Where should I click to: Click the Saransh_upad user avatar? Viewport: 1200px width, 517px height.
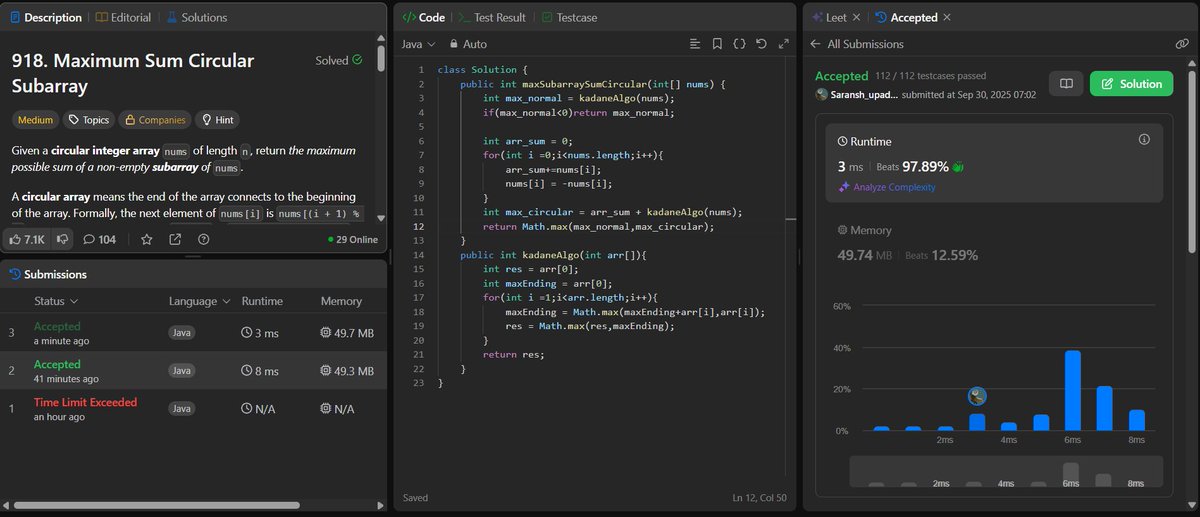tap(822, 94)
